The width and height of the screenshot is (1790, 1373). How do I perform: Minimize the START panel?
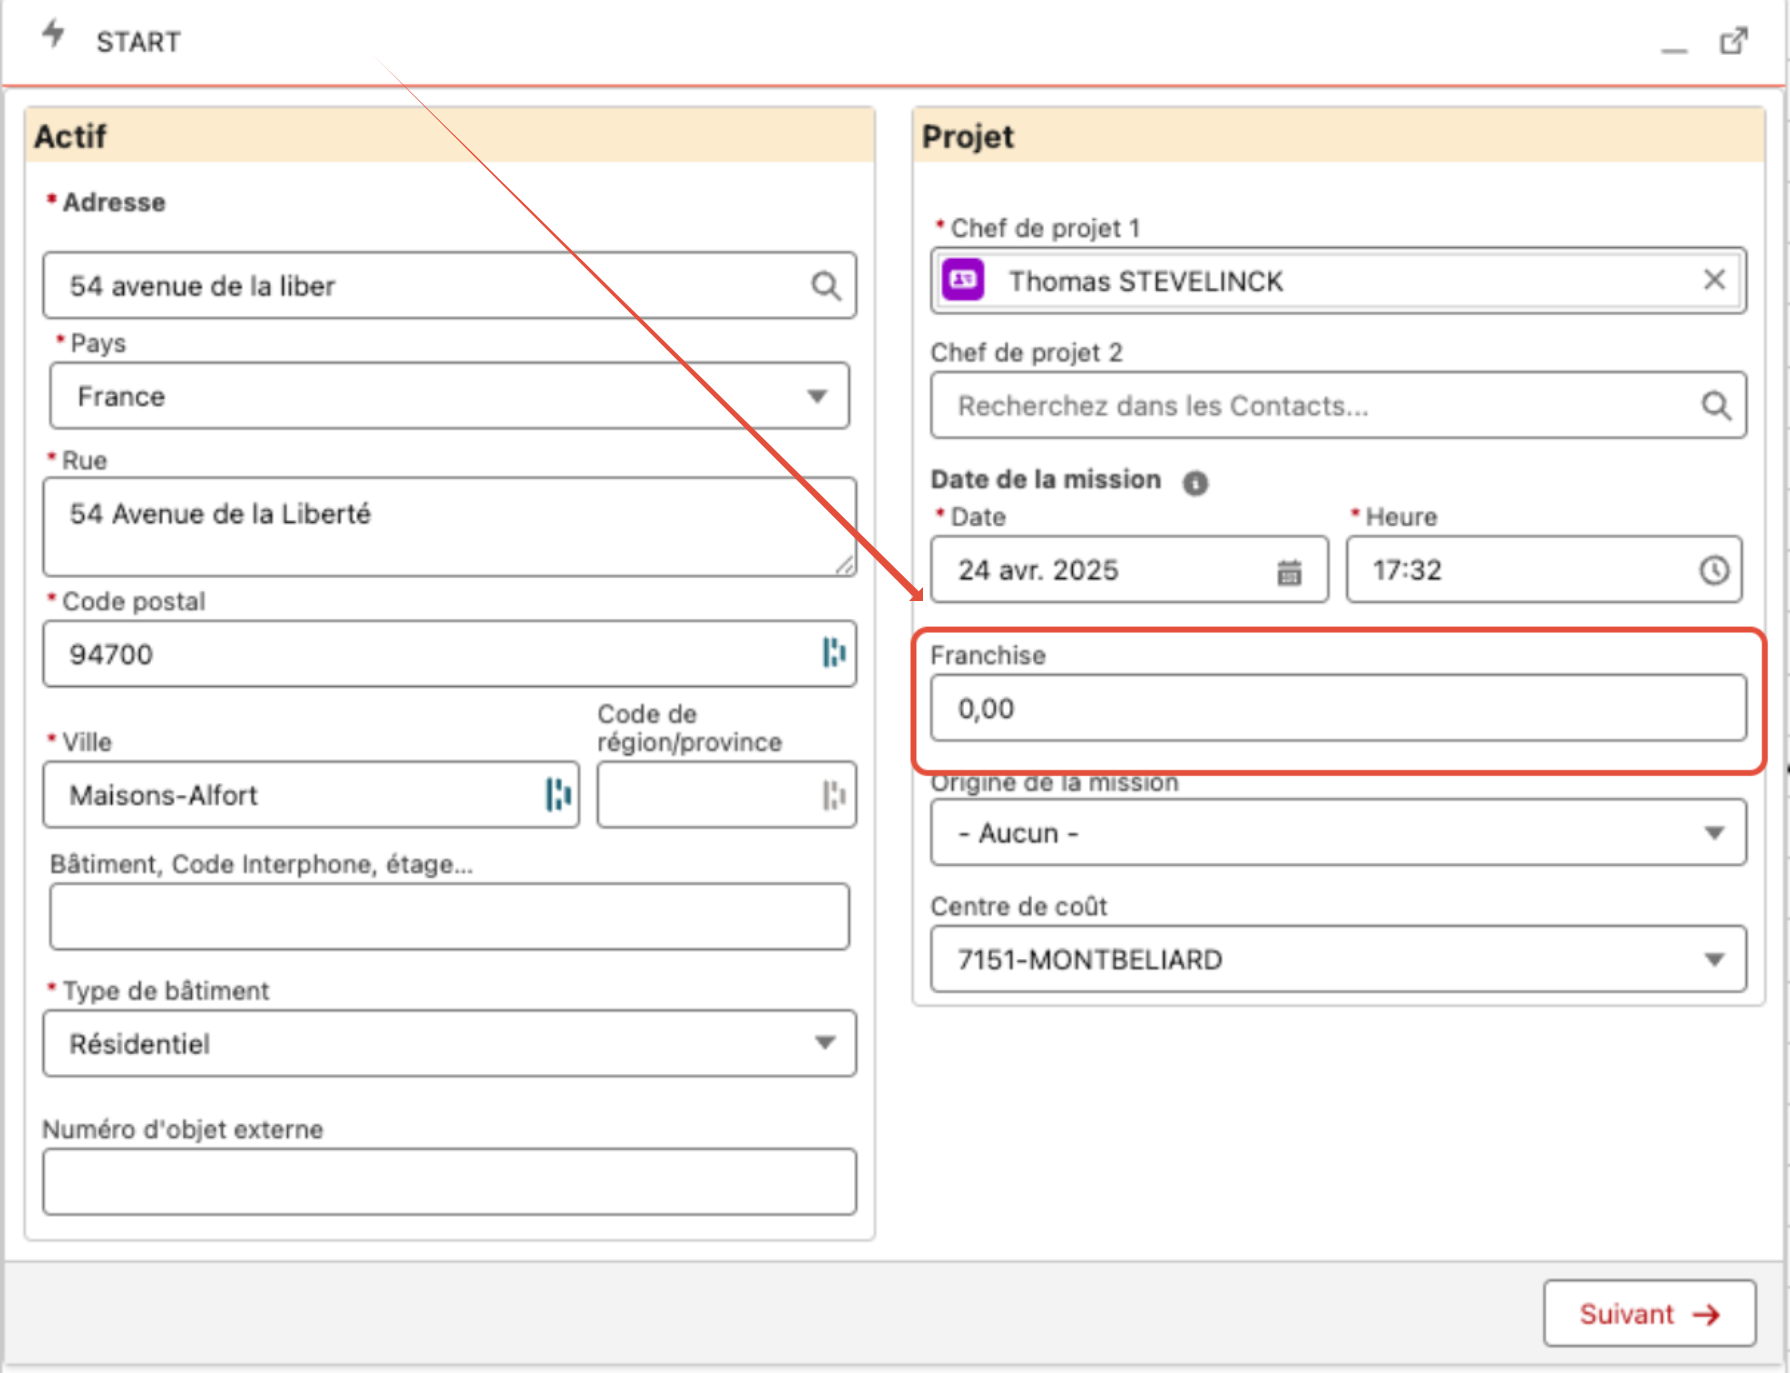point(1674,49)
